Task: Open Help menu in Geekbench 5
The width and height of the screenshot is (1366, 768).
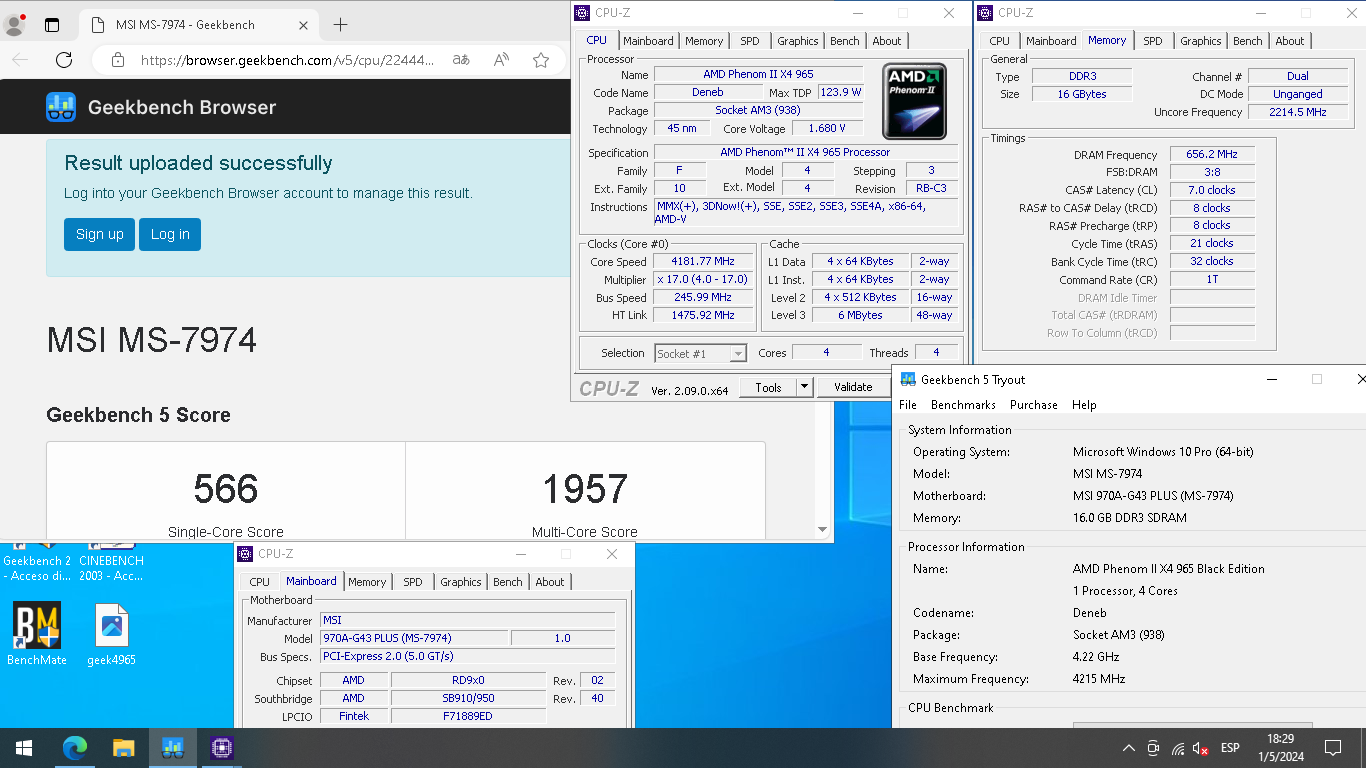Action: (x=1084, y=405)
